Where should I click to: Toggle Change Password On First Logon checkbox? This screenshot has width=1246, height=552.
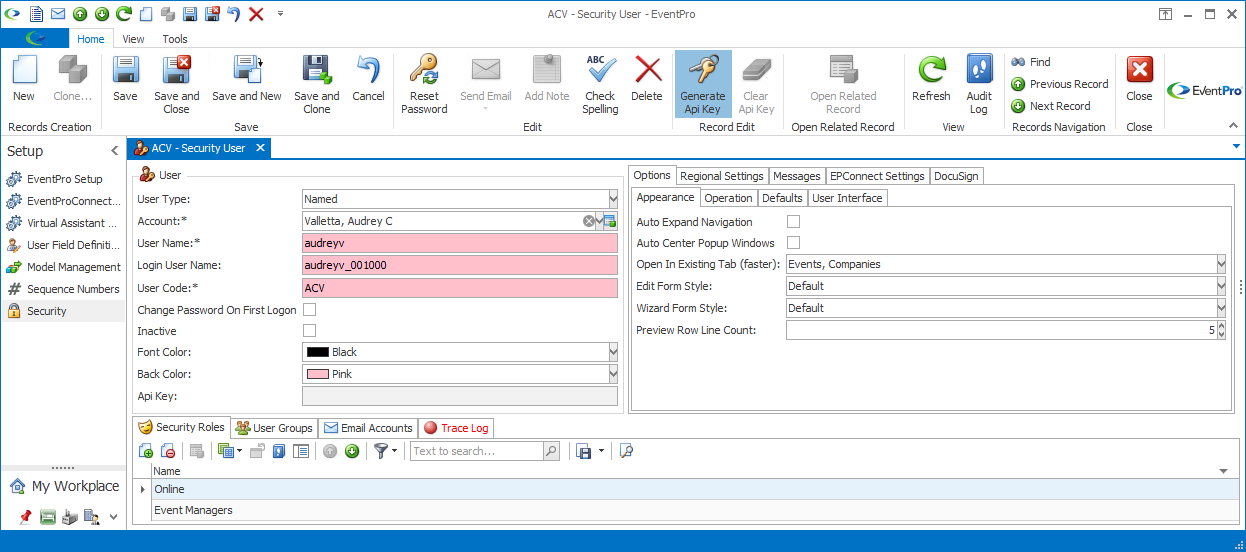(309, 309)
